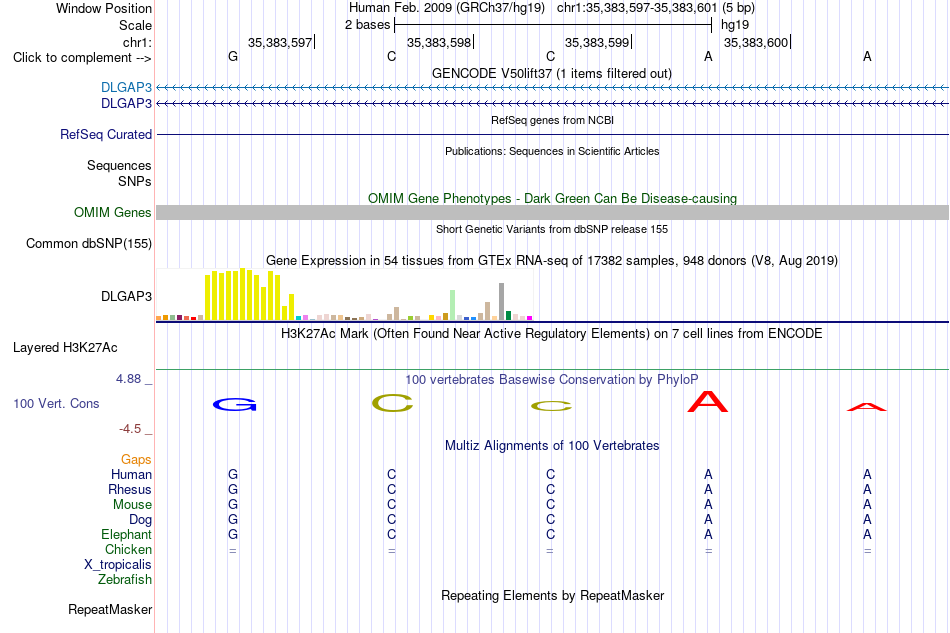Click the light green bar in the GTEx chart
The image size is (950, 633).
tap(452, 305)
